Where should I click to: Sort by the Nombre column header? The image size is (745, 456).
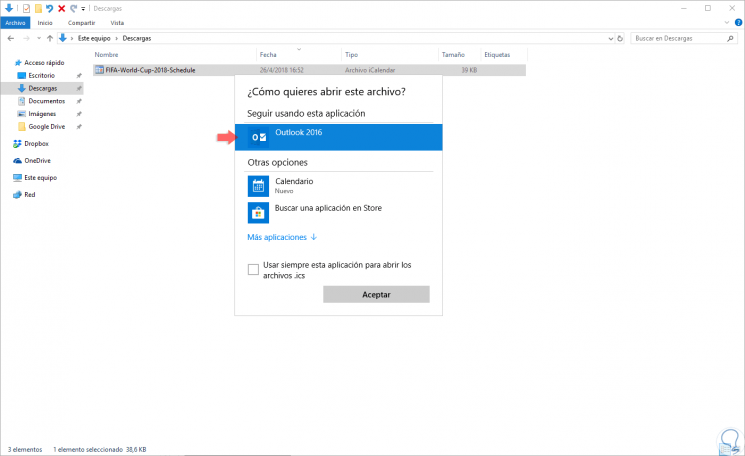point(106,55)
